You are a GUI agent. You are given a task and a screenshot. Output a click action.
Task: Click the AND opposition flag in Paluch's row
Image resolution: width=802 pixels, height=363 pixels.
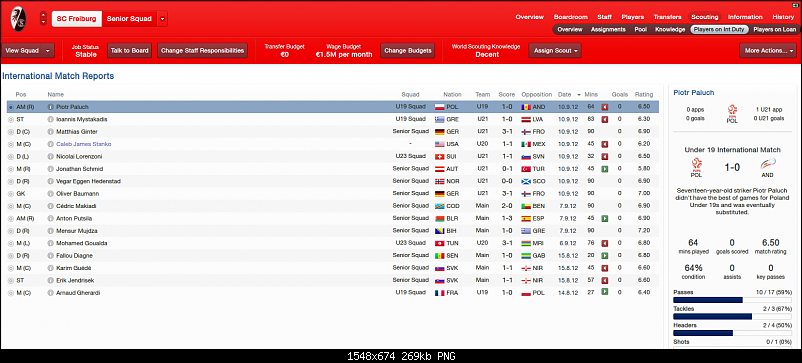pyautogui.click(x=526, y=107)
